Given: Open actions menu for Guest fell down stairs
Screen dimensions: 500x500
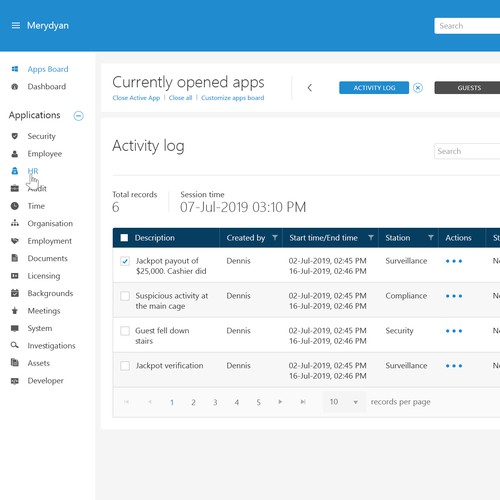Looking at the screenshot, I should pyautogui.click(x=454, y=331).
